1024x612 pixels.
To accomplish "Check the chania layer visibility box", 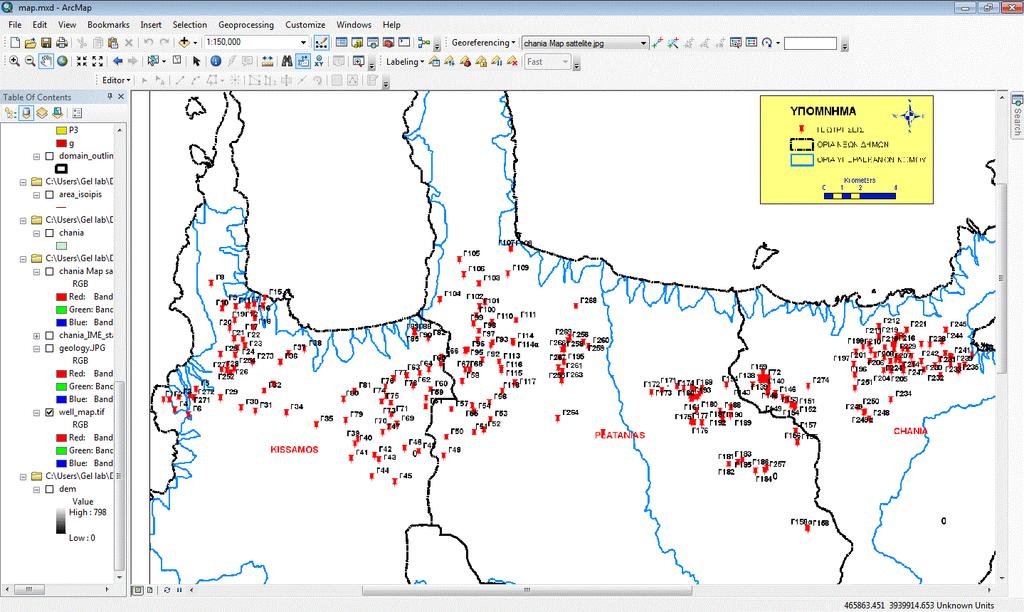I will (50, 233).
